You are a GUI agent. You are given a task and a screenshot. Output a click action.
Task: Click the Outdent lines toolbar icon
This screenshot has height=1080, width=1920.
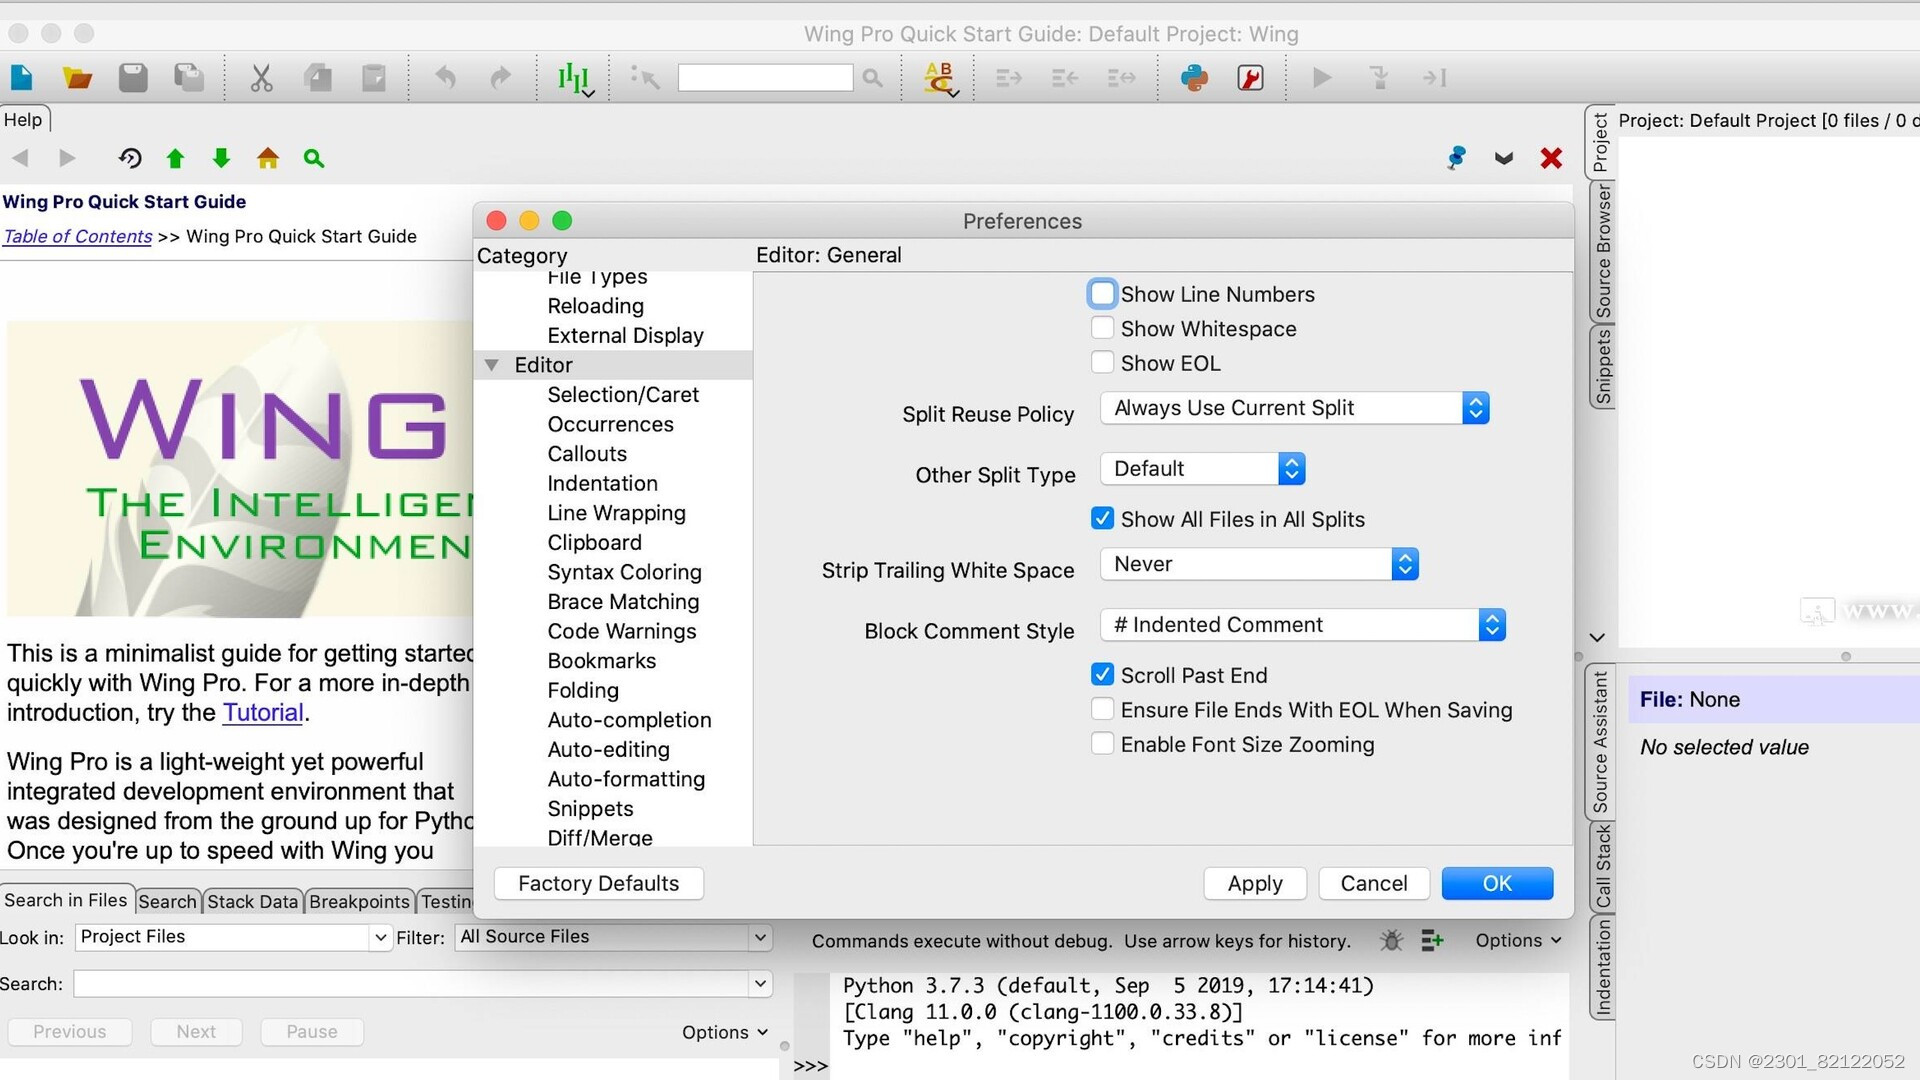click(1065, 77)
